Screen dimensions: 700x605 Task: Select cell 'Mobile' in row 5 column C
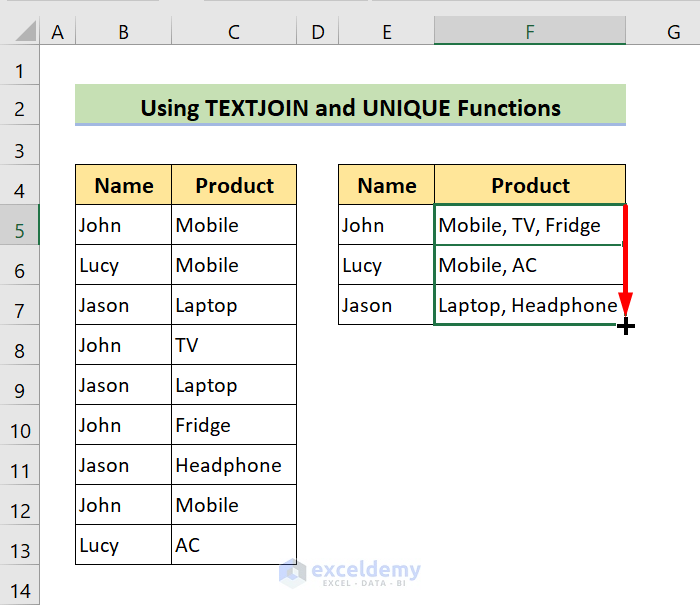tap(234, 225)
